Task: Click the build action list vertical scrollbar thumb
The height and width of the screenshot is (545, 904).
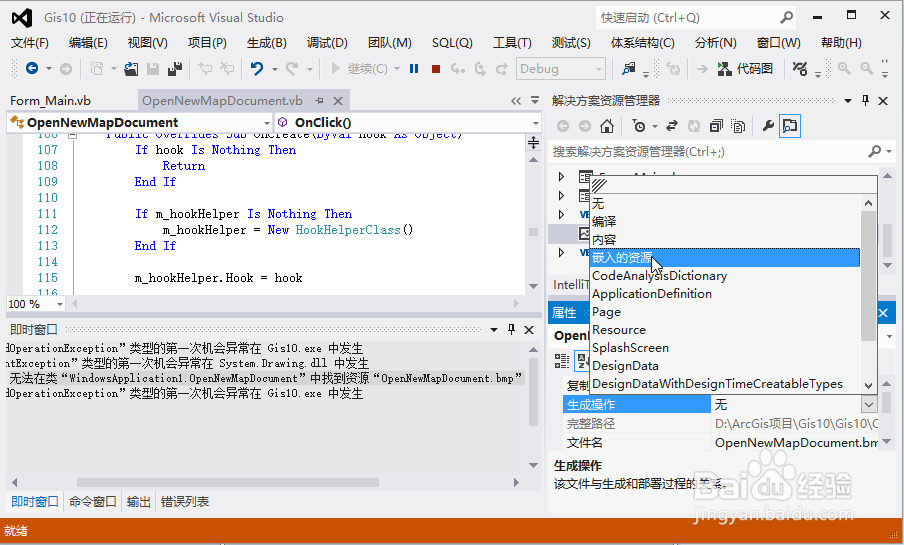Action: pos(868,276)
